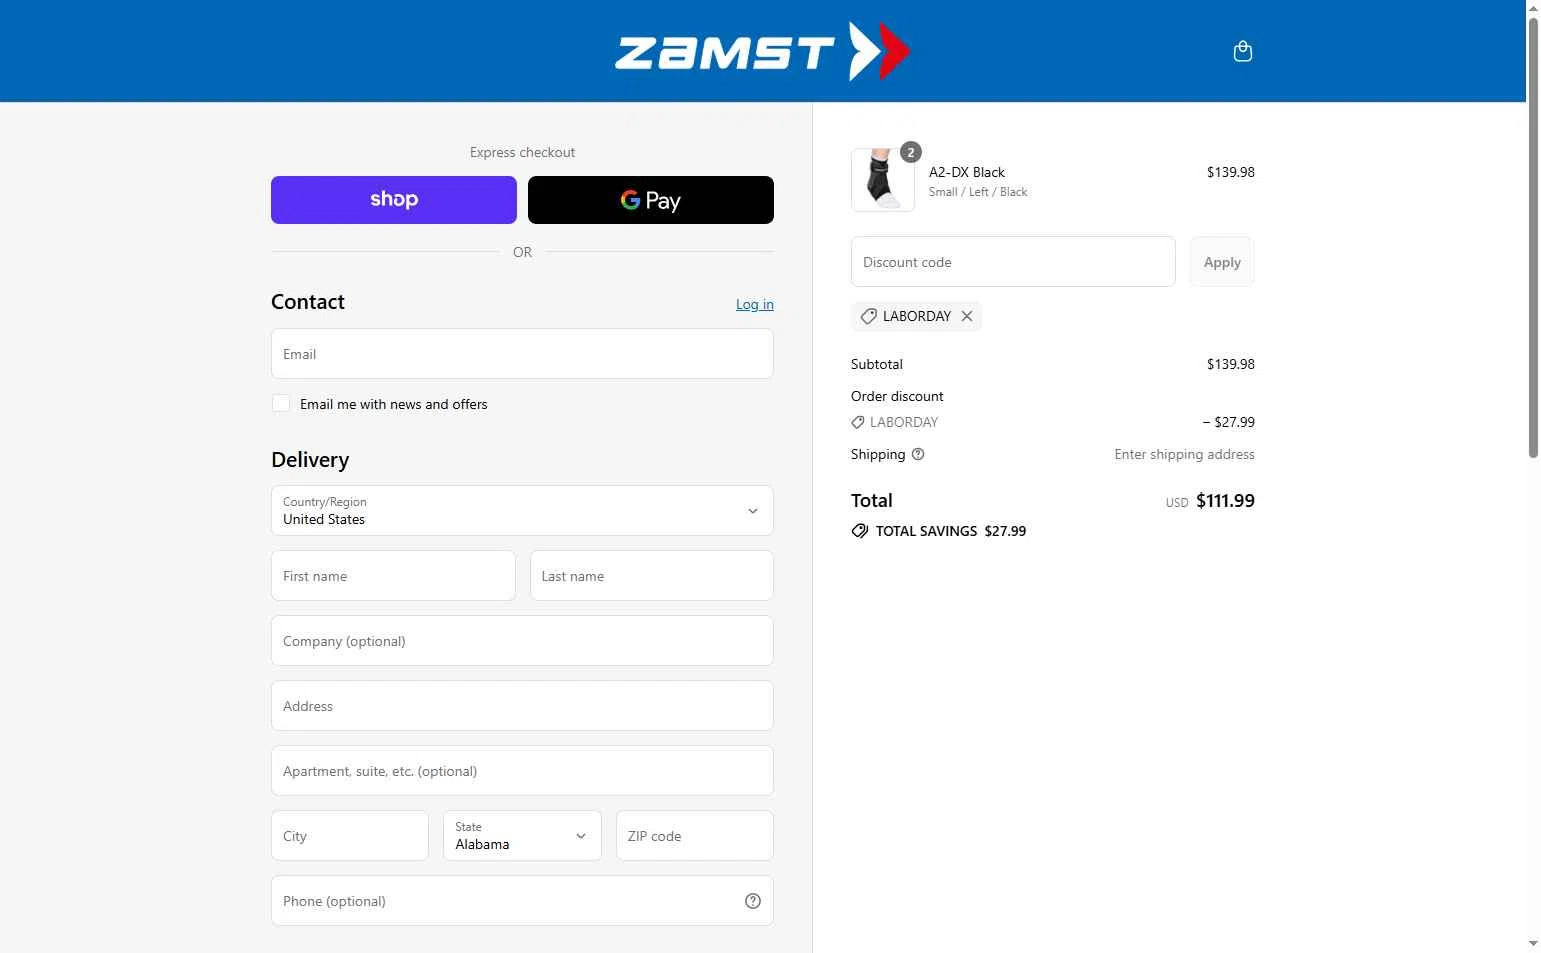Click the page vertical scrollbar thumb

pyautogui.click(x=1533, y=238)
